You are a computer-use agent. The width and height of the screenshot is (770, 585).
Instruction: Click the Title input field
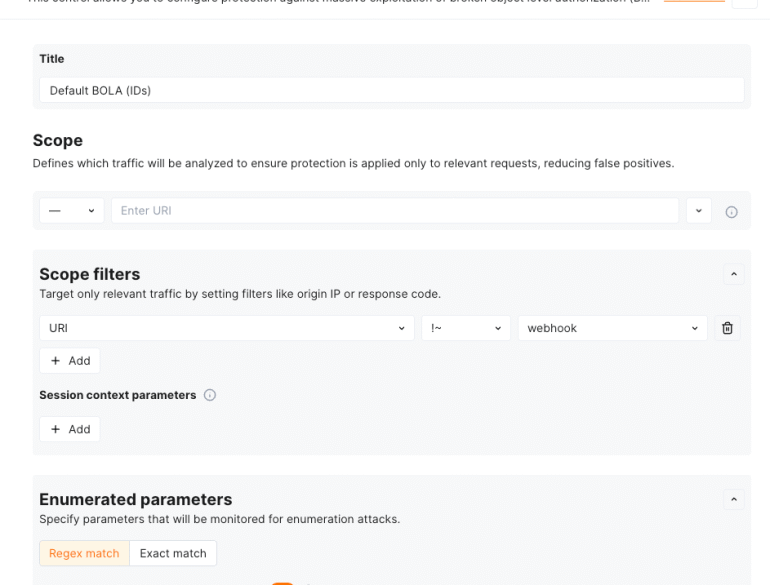pos(391,90)
